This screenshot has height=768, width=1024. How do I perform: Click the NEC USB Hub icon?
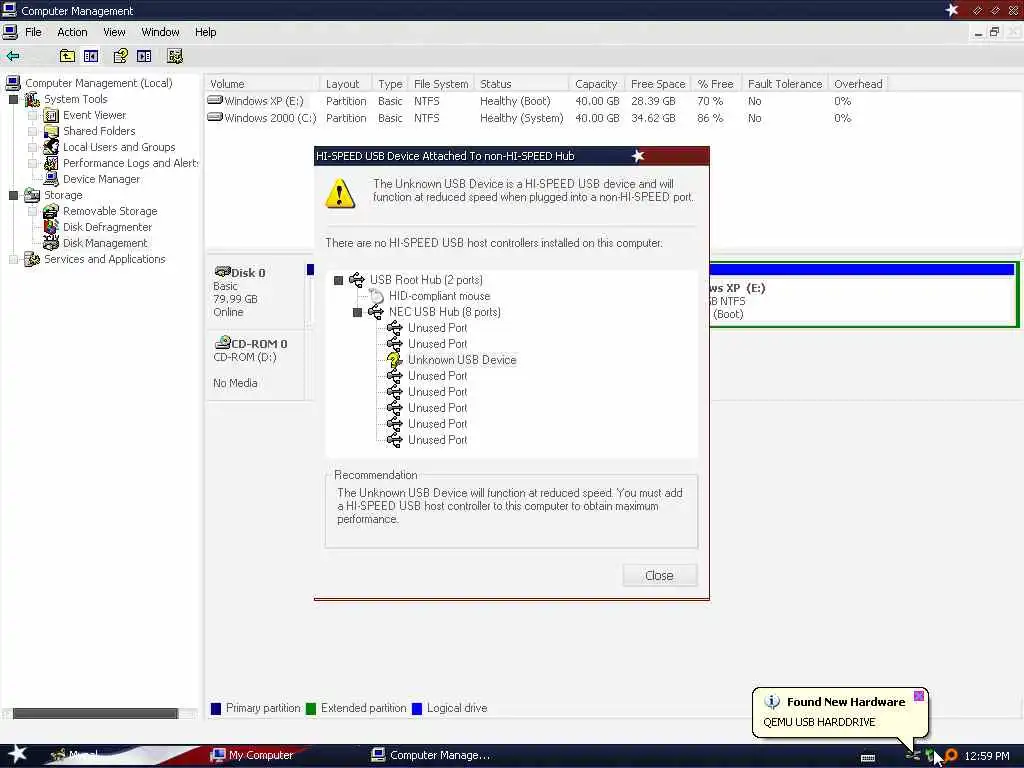pos(376,312)
